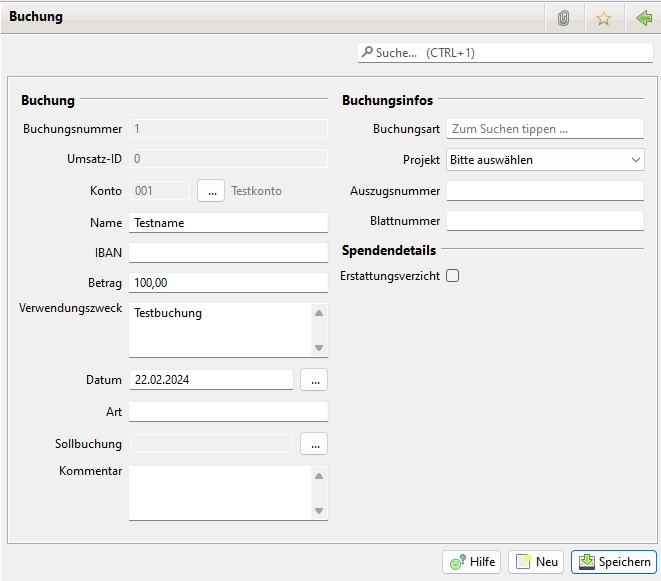This screenshot has height=581, width=661.
Task: Click the Blattnummer input field
Action: click(x=545, y=221)
